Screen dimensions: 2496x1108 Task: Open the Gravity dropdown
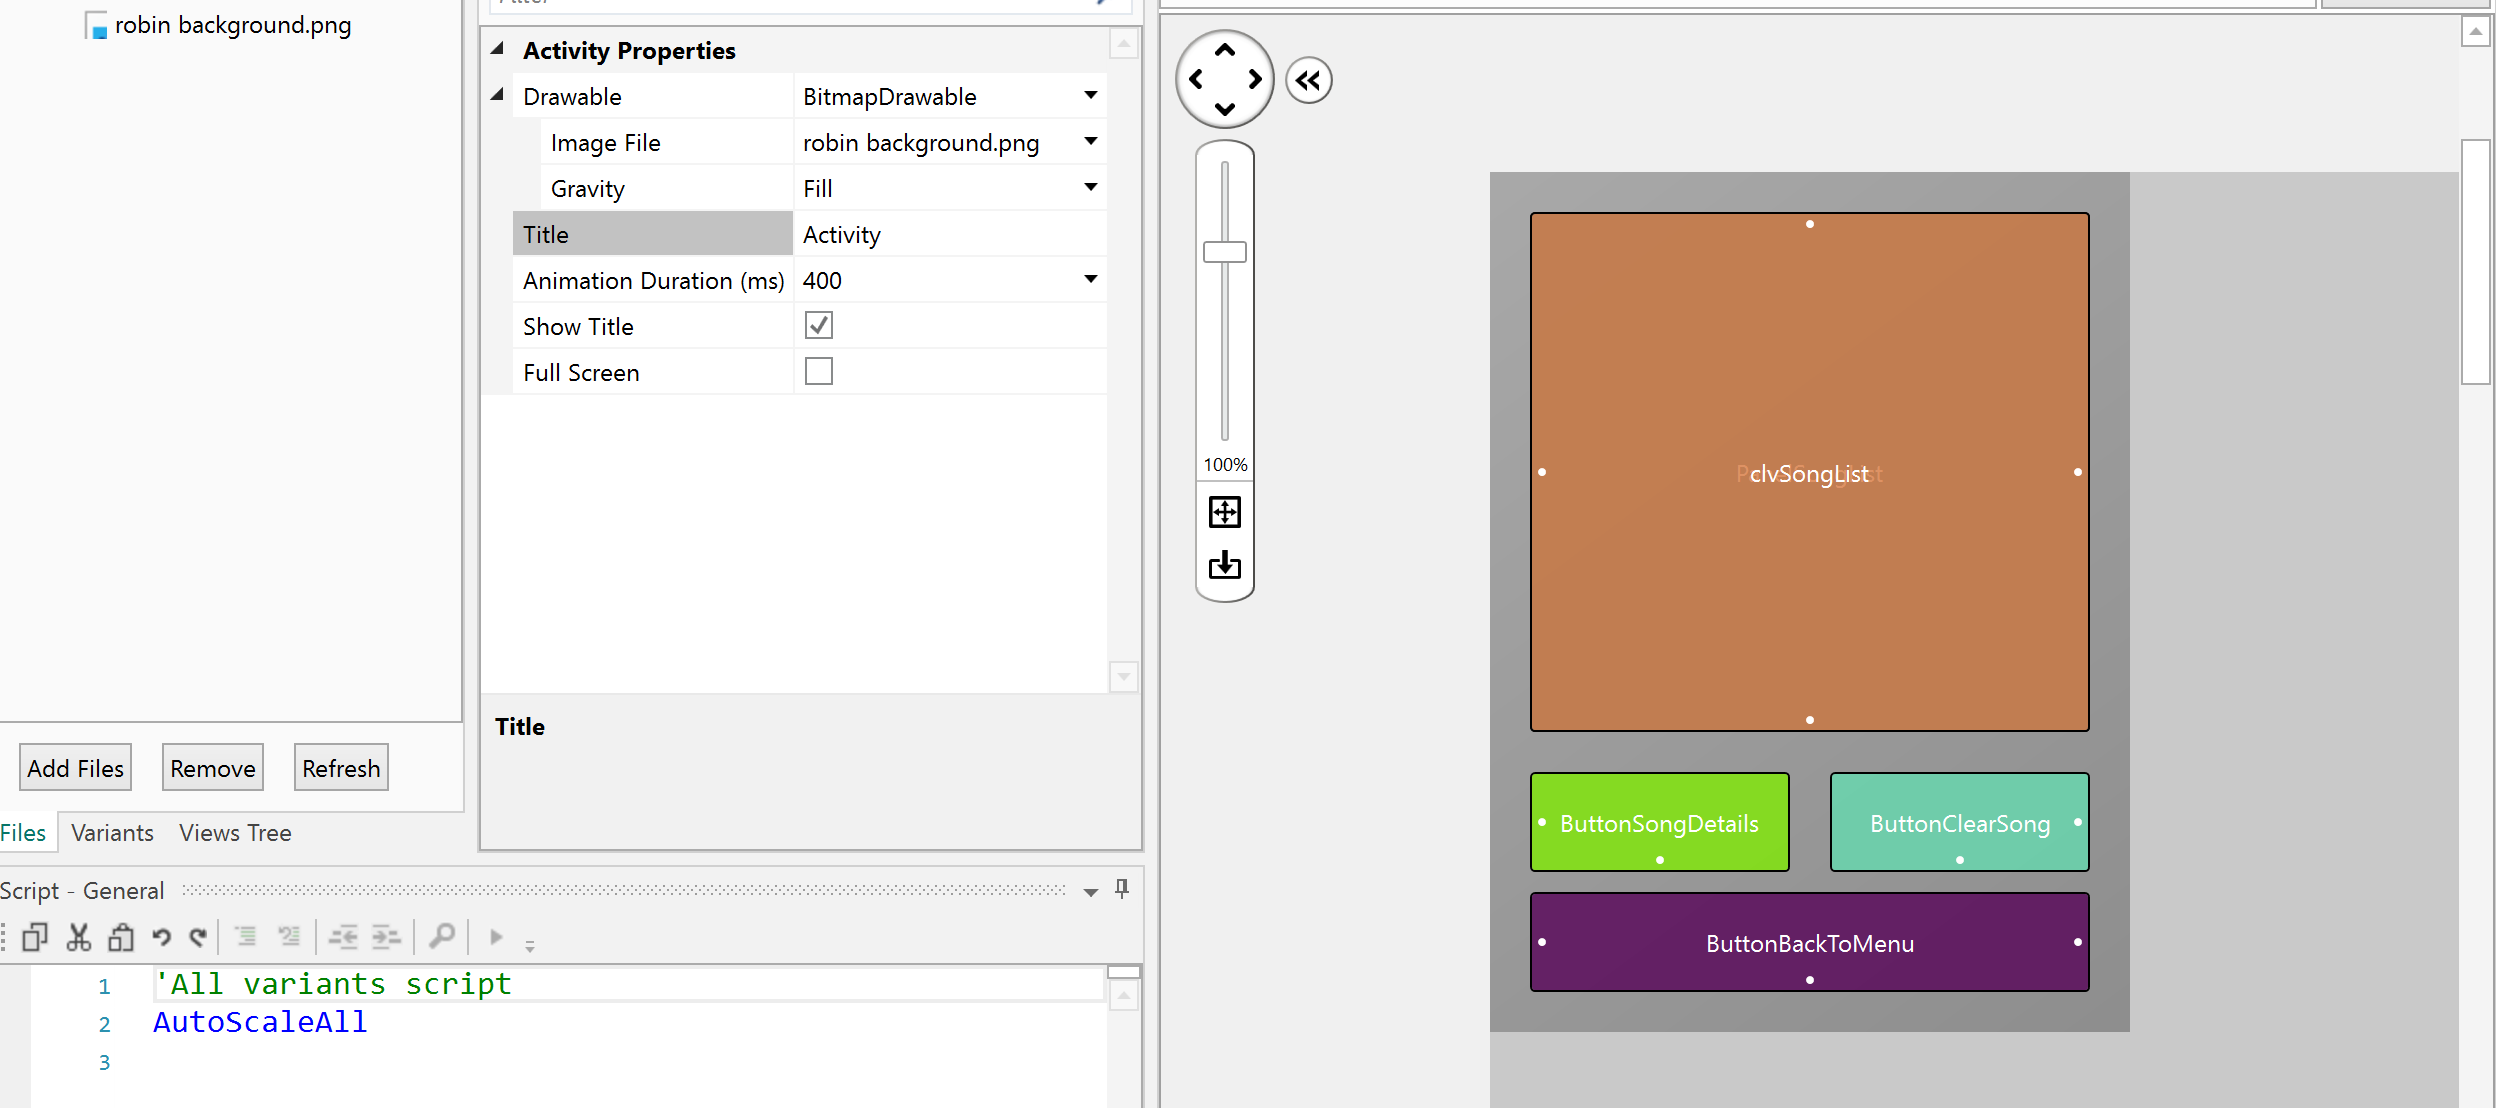tap(1090, 188)
